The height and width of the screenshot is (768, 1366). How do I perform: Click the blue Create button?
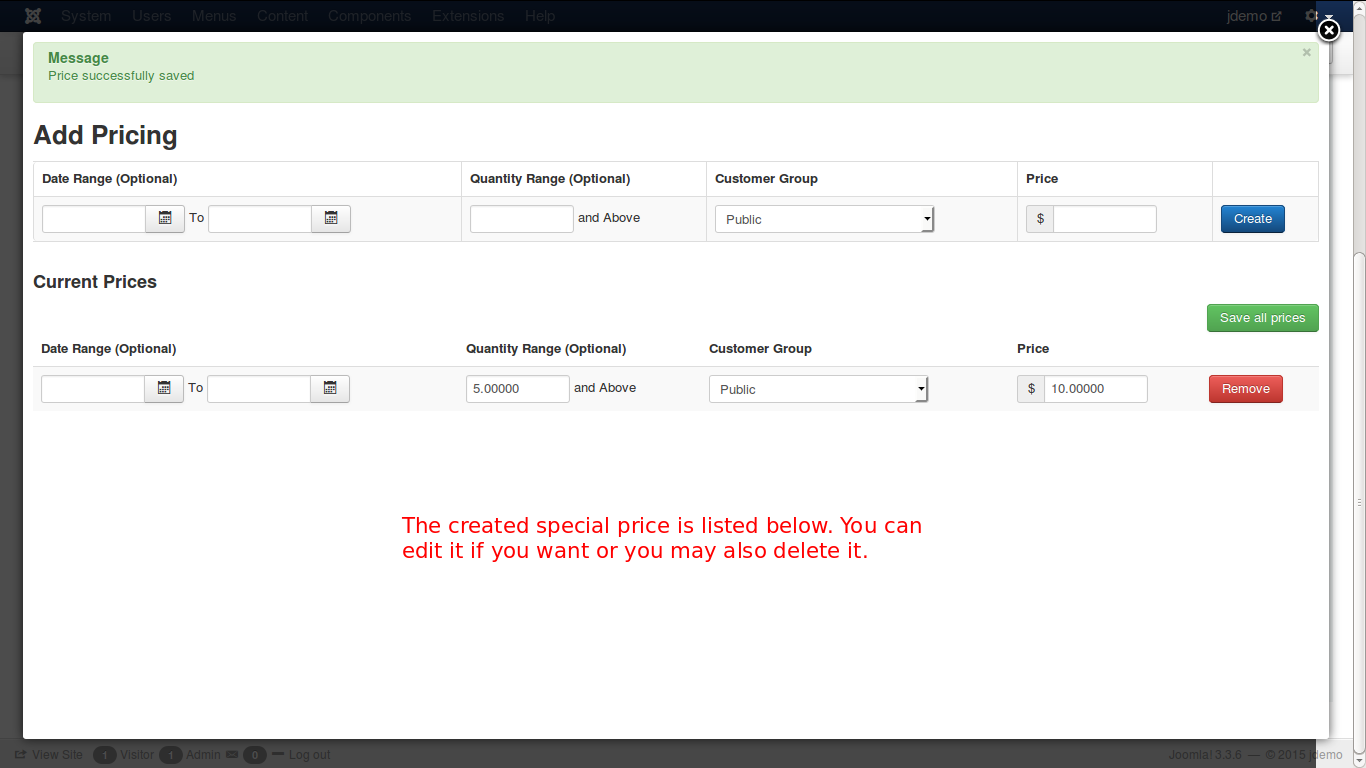coord(1252,219)
